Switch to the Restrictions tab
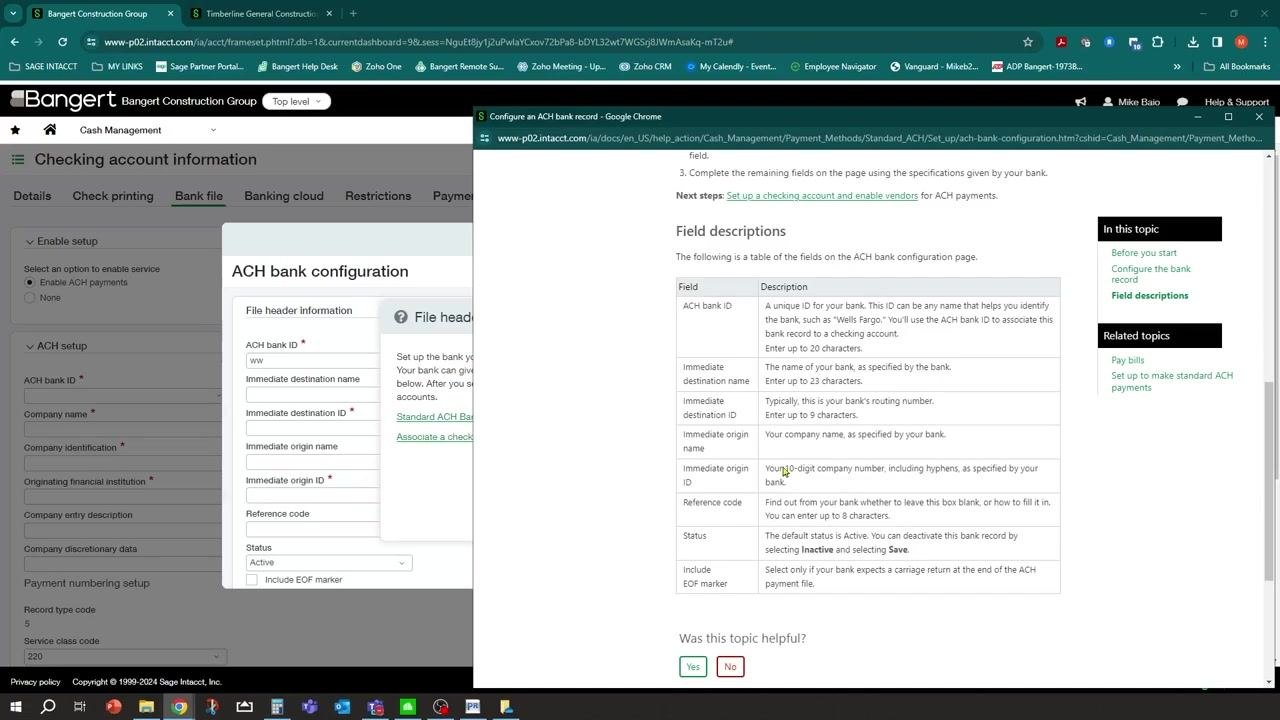Image resolution: width=1280 pixels, height=720 pixels. (x=378, y=196)
